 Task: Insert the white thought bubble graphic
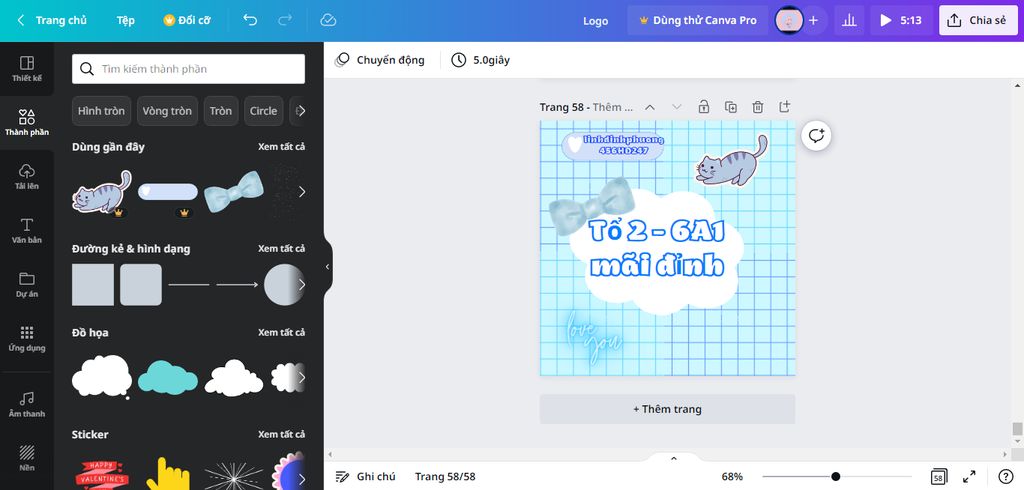tap(102, 377)
